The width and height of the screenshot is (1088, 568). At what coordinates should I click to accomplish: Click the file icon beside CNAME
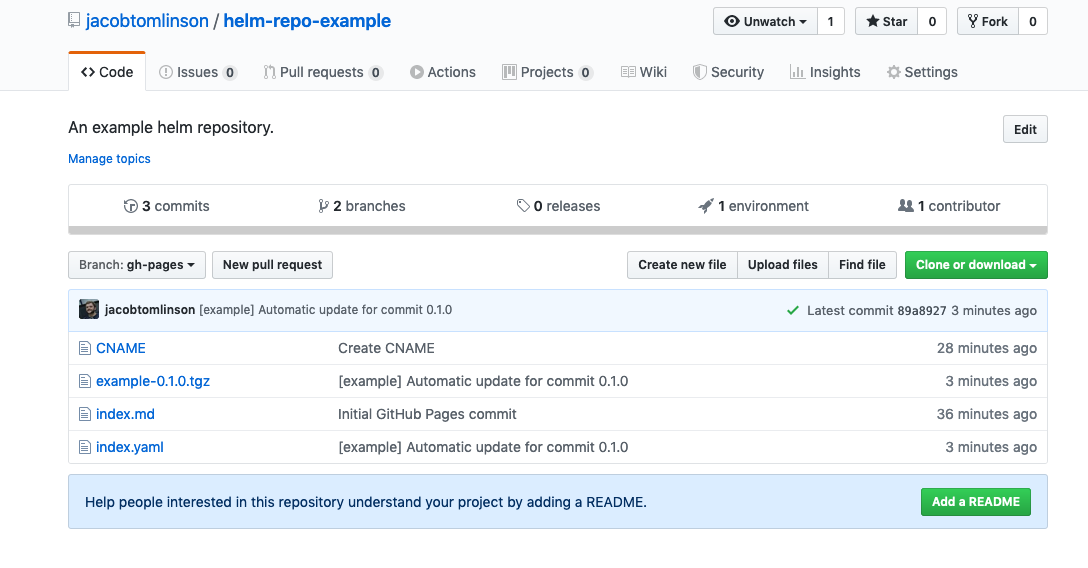[x=85, y=348]
